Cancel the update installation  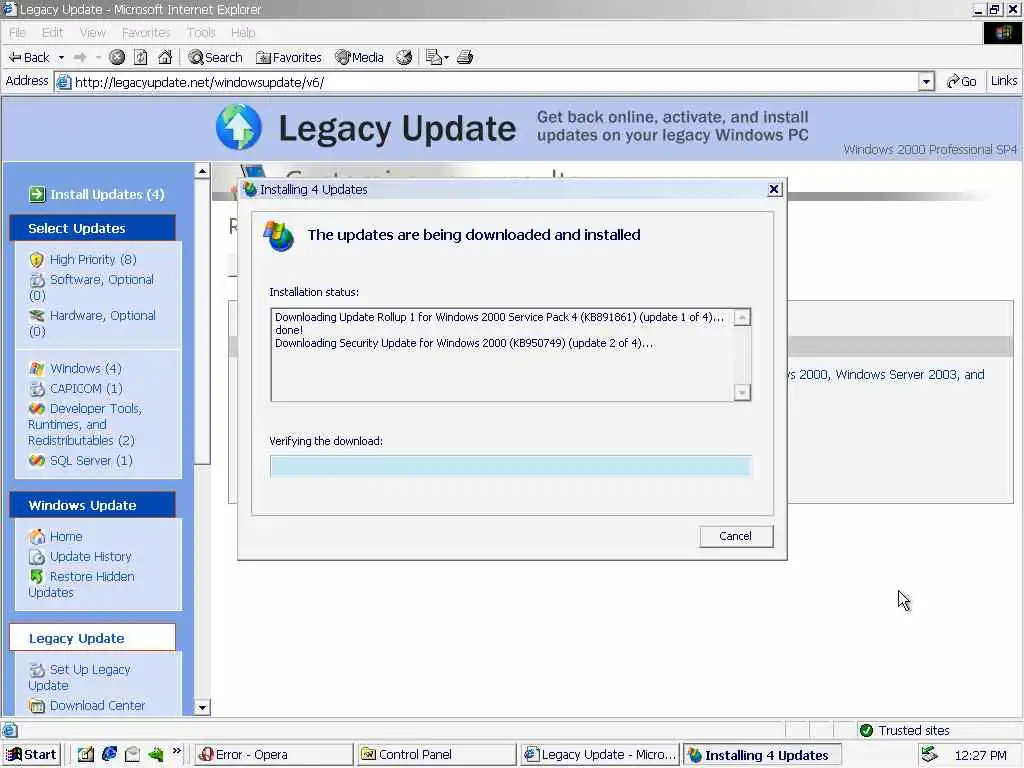pos(736,537)
